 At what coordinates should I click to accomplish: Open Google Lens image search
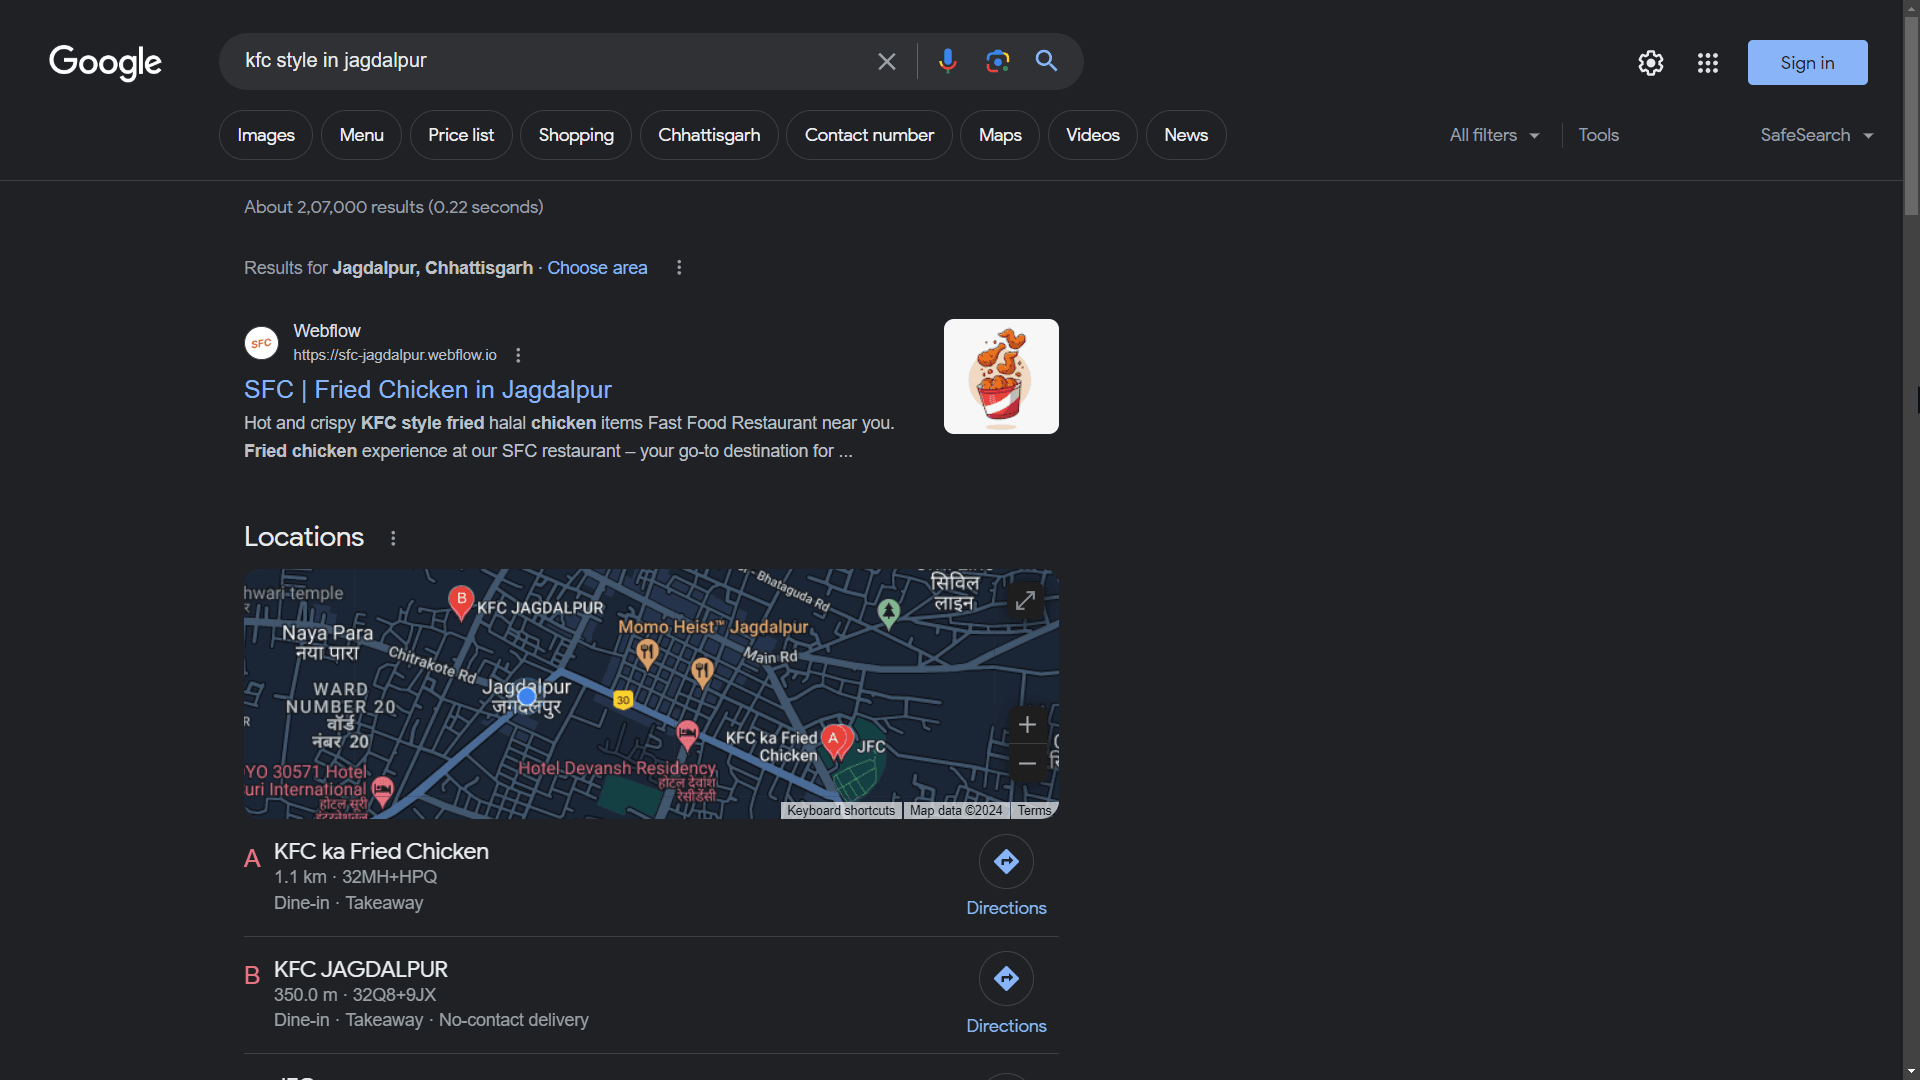[997, 62]
